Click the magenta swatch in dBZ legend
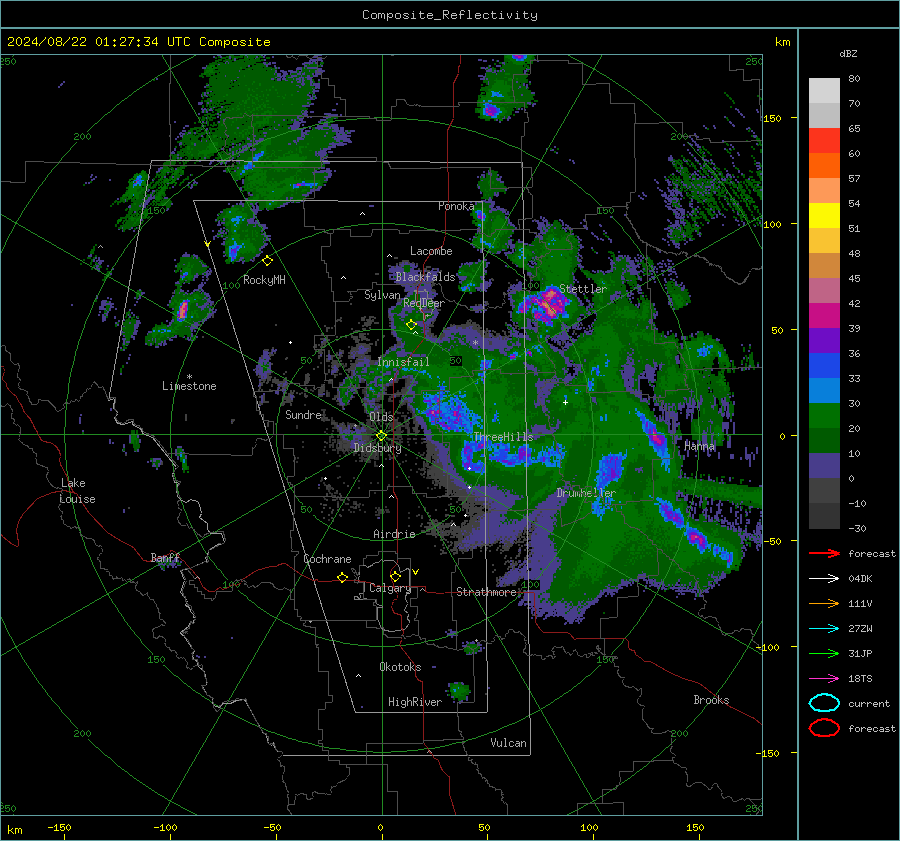The image size is (900, 841). [824, 316]
